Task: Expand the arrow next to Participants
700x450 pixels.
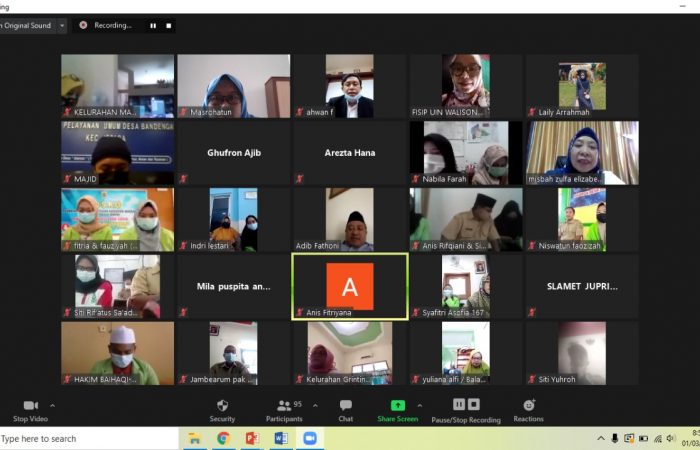Action: (x=315, y=405)
